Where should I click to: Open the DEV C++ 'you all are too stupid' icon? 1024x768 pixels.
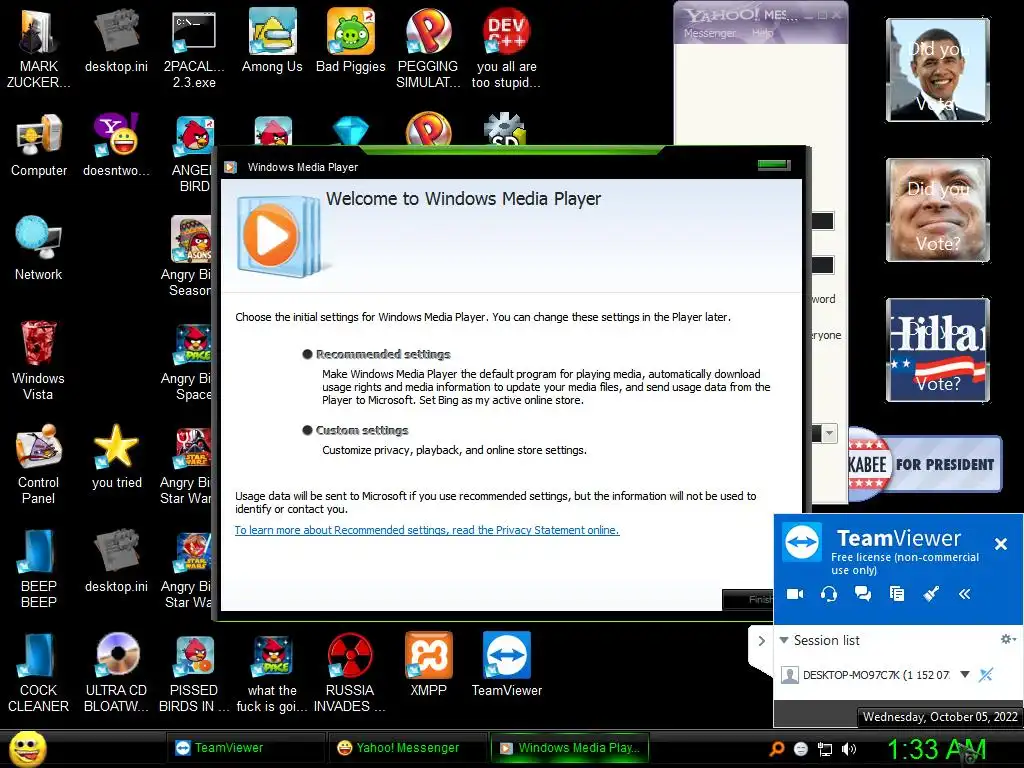click(506, 49)
